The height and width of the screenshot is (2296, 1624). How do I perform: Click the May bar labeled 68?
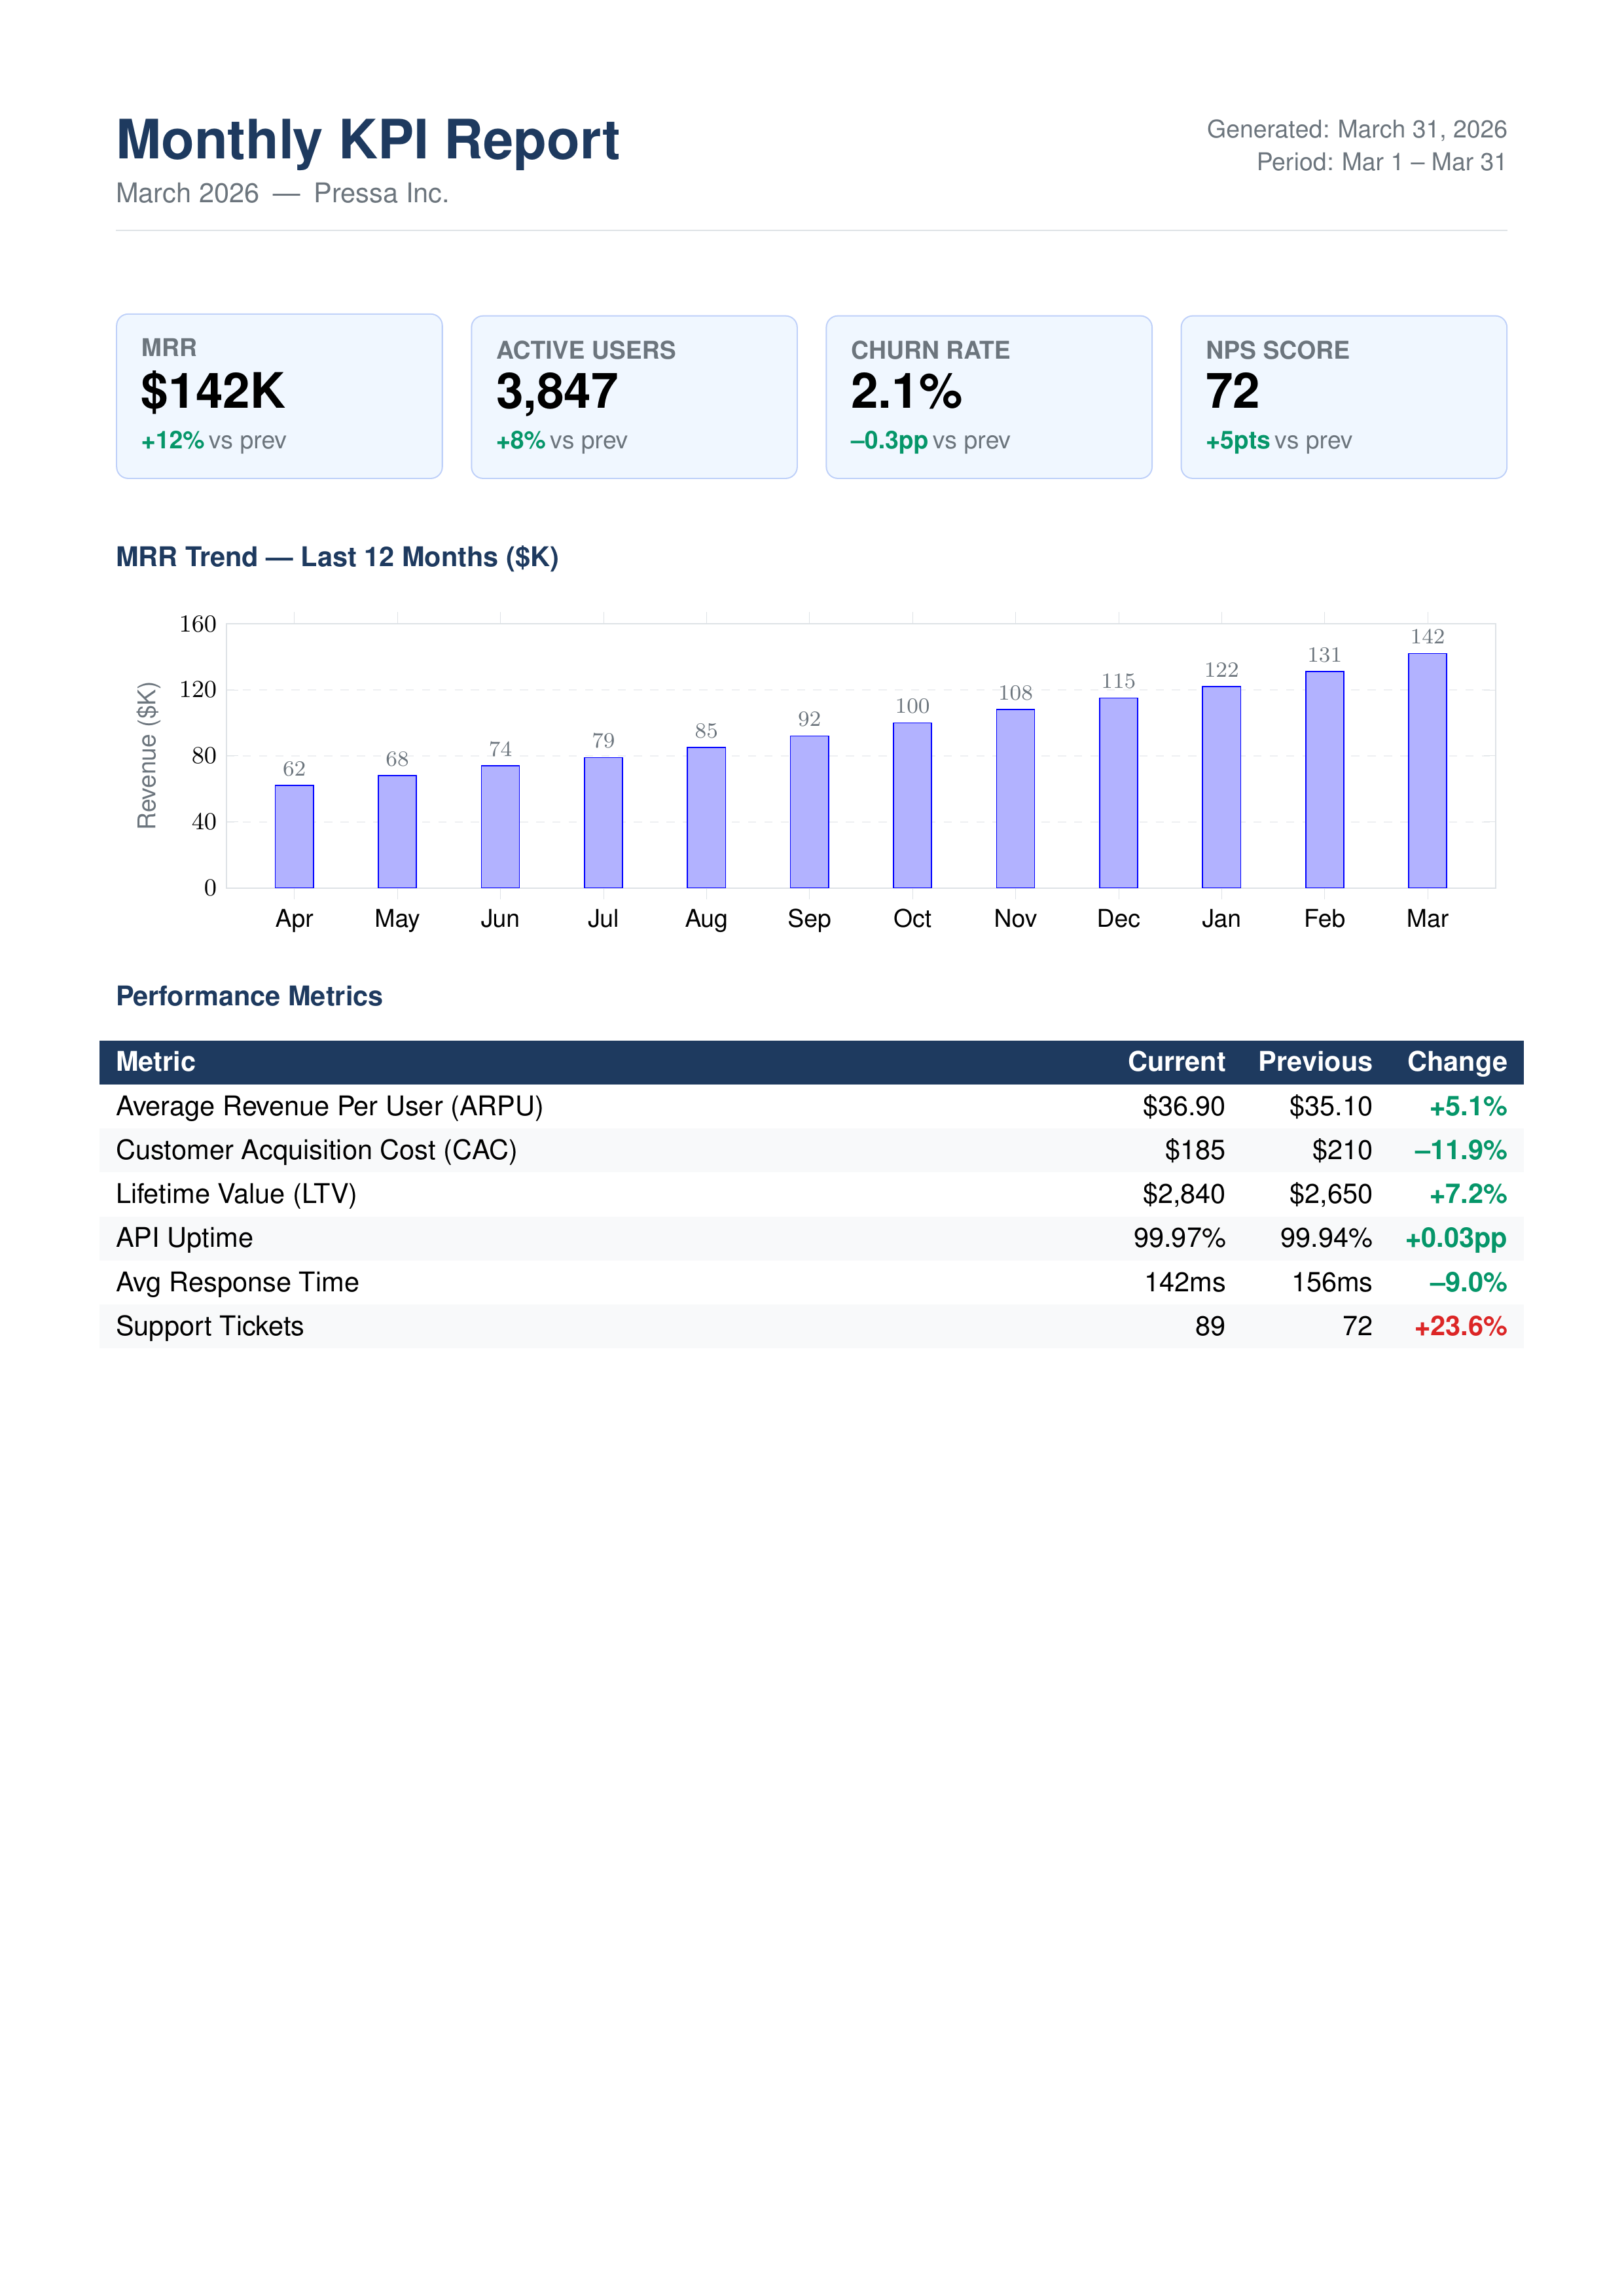tap(397, 831)
